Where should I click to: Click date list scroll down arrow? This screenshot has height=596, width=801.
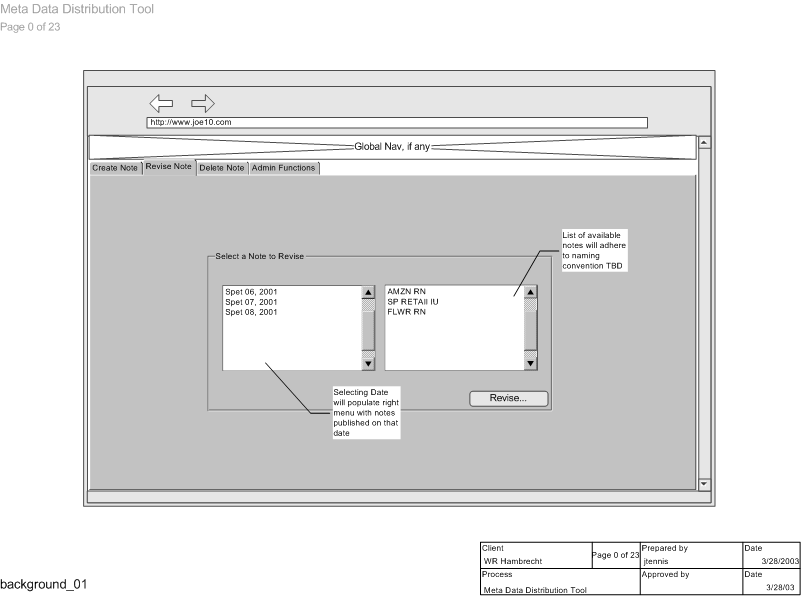pos(367,364)
